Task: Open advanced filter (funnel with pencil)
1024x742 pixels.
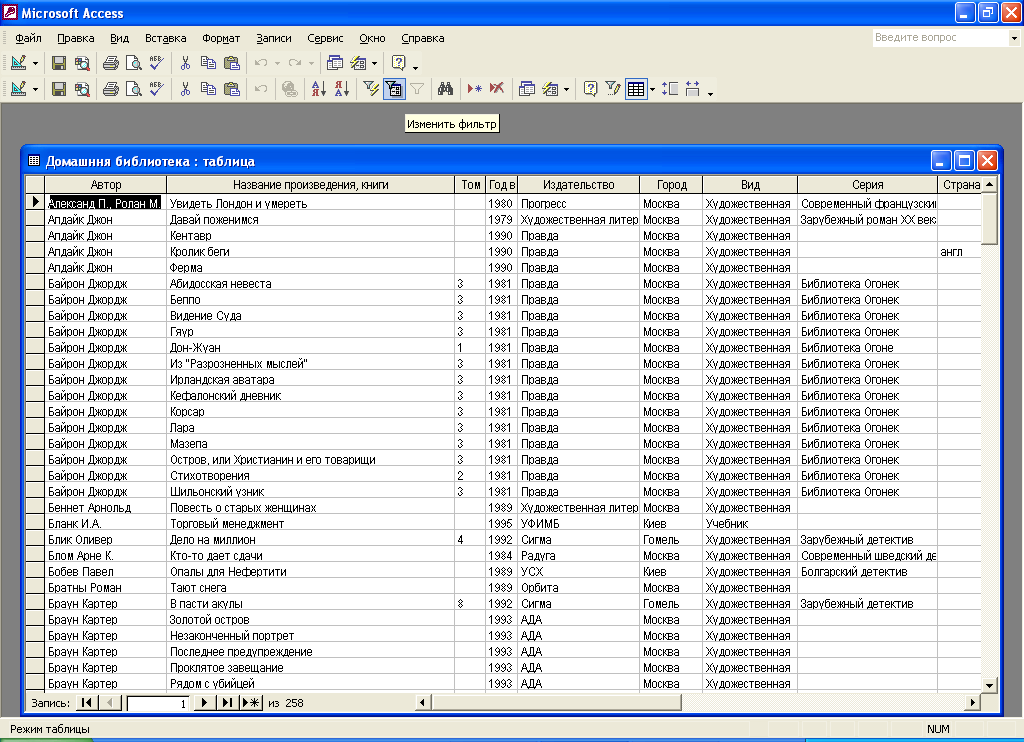Action: pos(613,89)
